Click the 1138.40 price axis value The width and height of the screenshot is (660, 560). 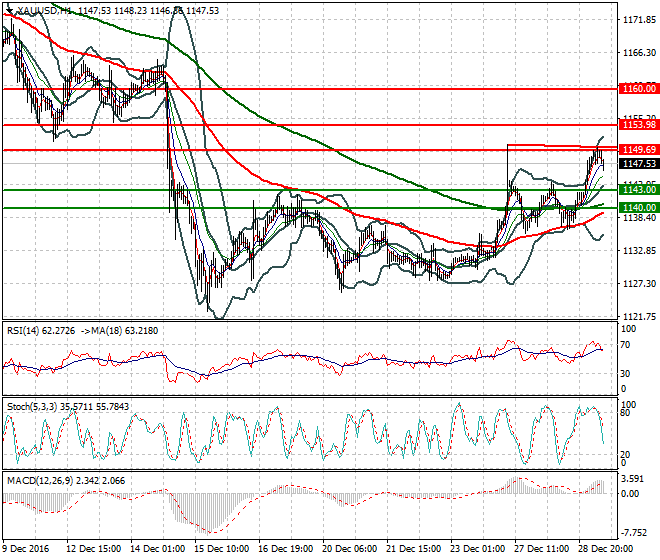(639, 217)
